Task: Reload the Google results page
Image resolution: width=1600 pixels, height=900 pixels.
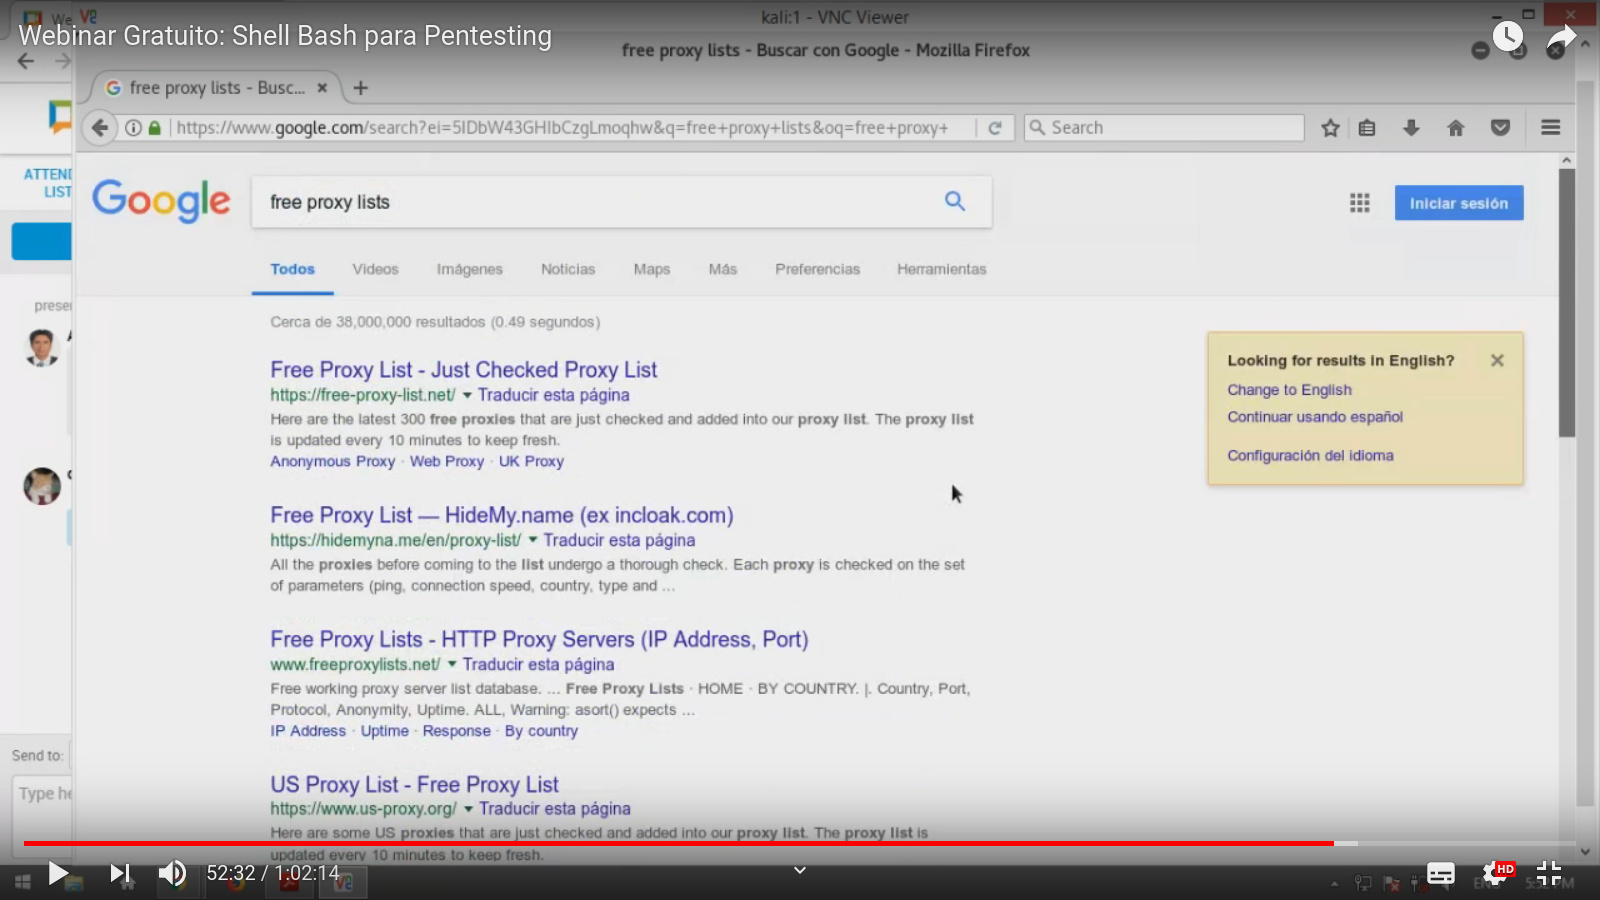Action: coord(995,128)
